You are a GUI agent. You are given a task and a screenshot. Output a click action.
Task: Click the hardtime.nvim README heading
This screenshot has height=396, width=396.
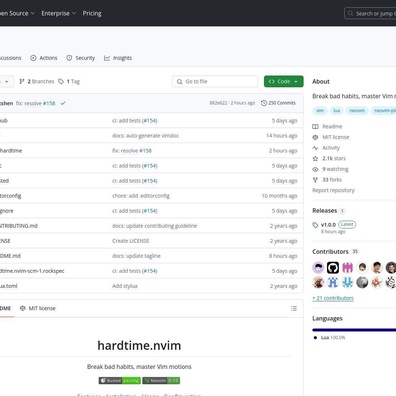pos(139,346)
